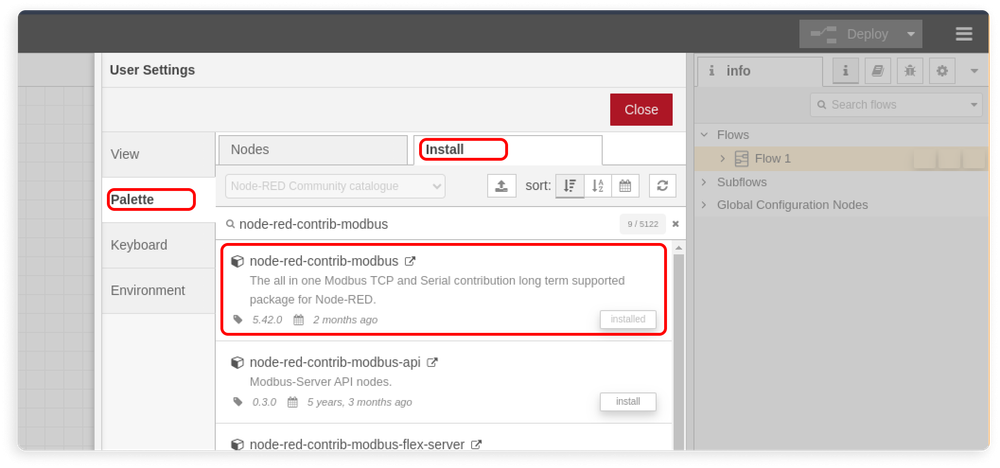Clear the module search text
Image resolution: width=1000 pixels, height=468 pixels.
click(675, 224)
